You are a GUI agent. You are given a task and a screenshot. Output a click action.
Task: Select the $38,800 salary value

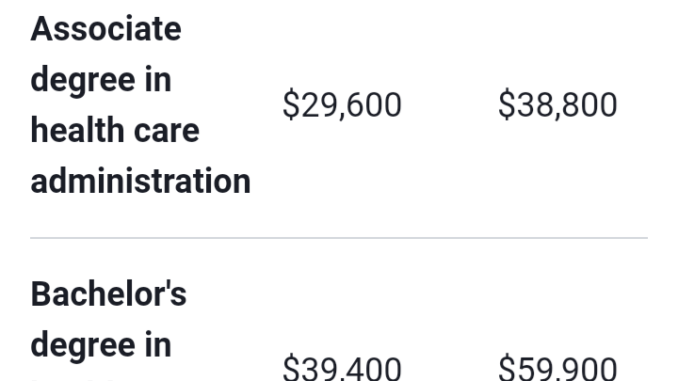coord(557,105)
